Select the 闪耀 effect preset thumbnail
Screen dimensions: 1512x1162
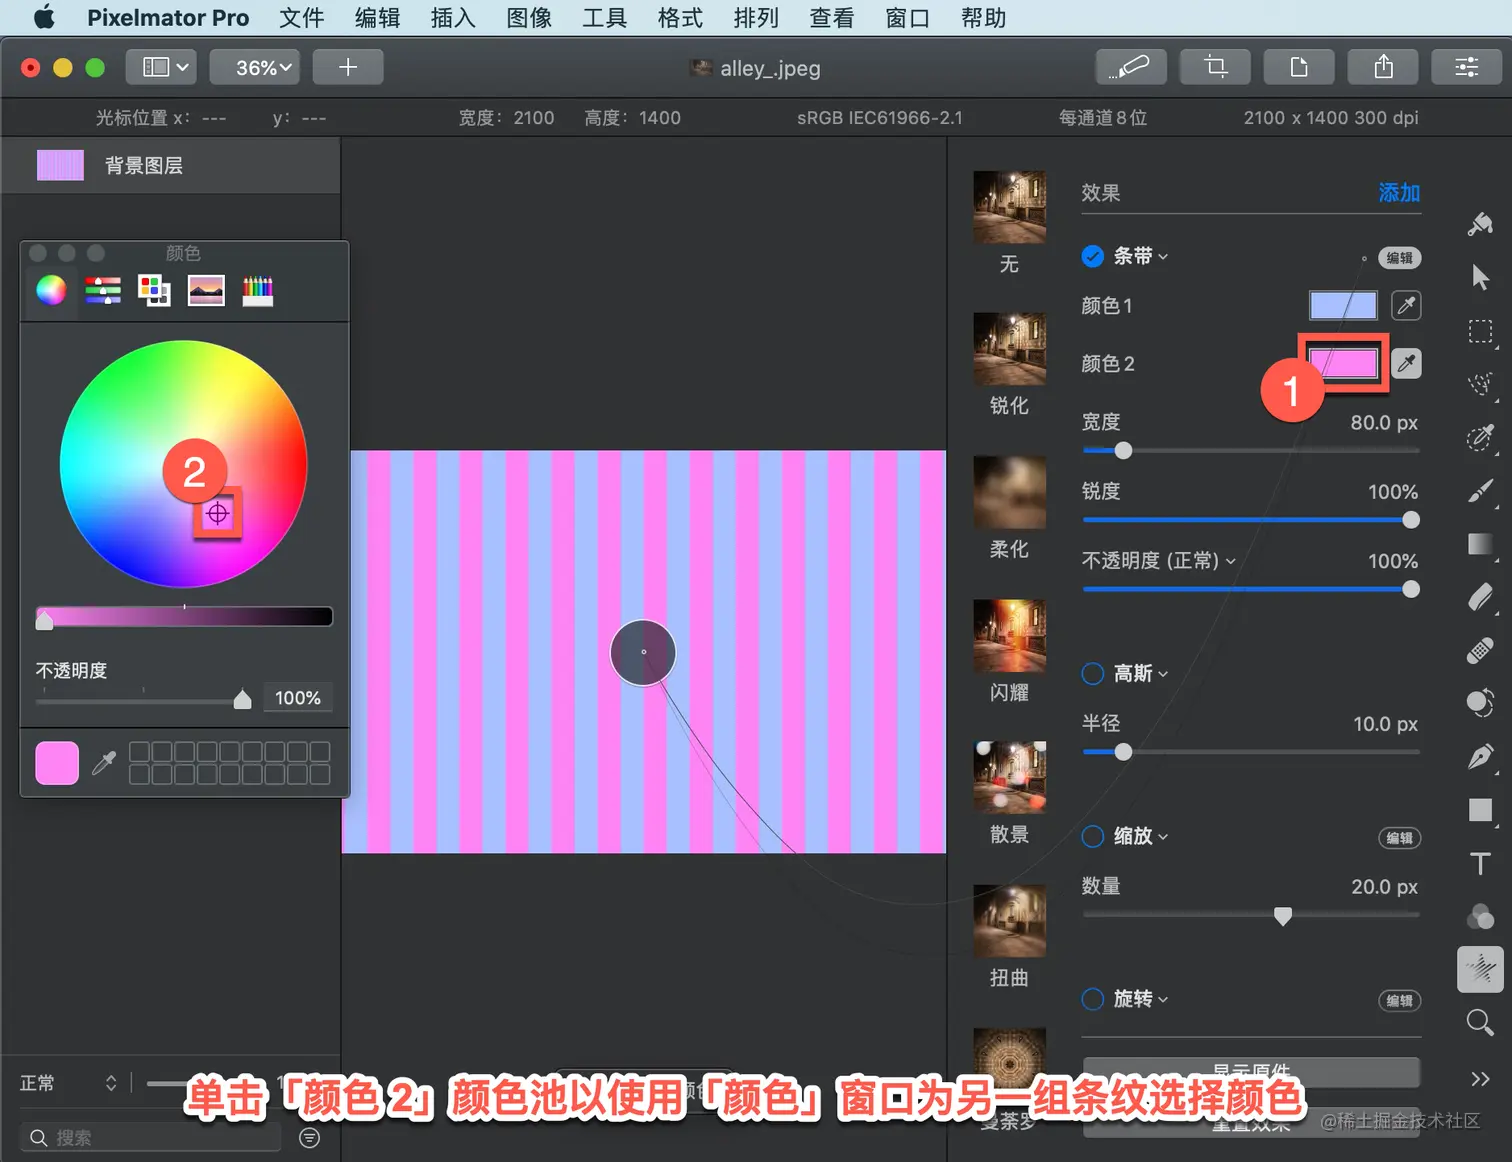click(1010, 636)
